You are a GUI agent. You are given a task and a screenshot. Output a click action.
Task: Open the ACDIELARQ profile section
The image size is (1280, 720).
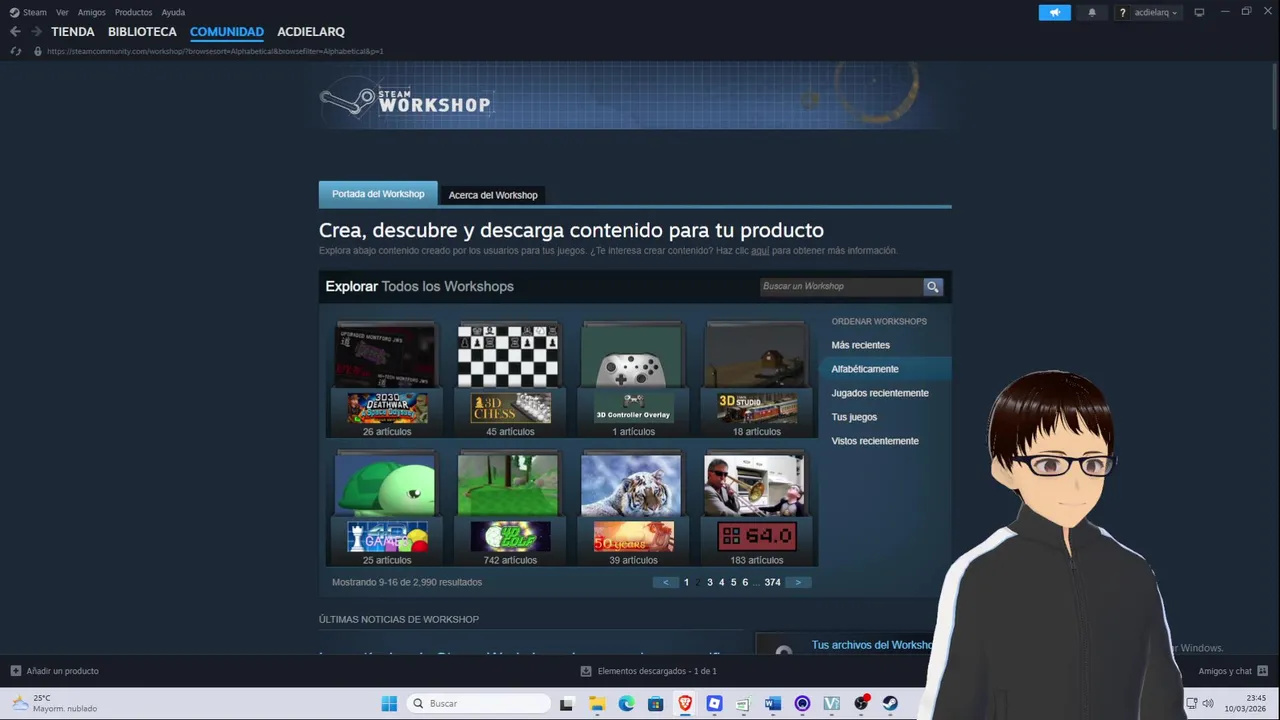click(311, 32)
